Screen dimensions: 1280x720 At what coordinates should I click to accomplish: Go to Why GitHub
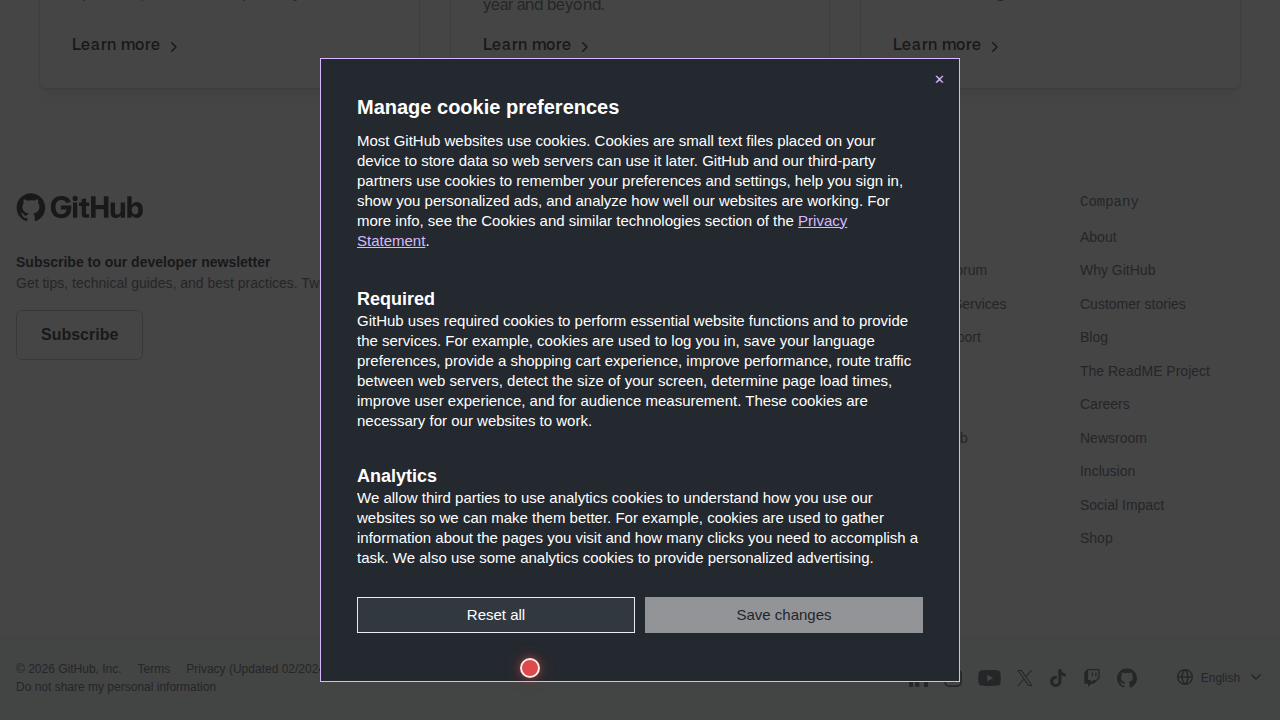1117,270
